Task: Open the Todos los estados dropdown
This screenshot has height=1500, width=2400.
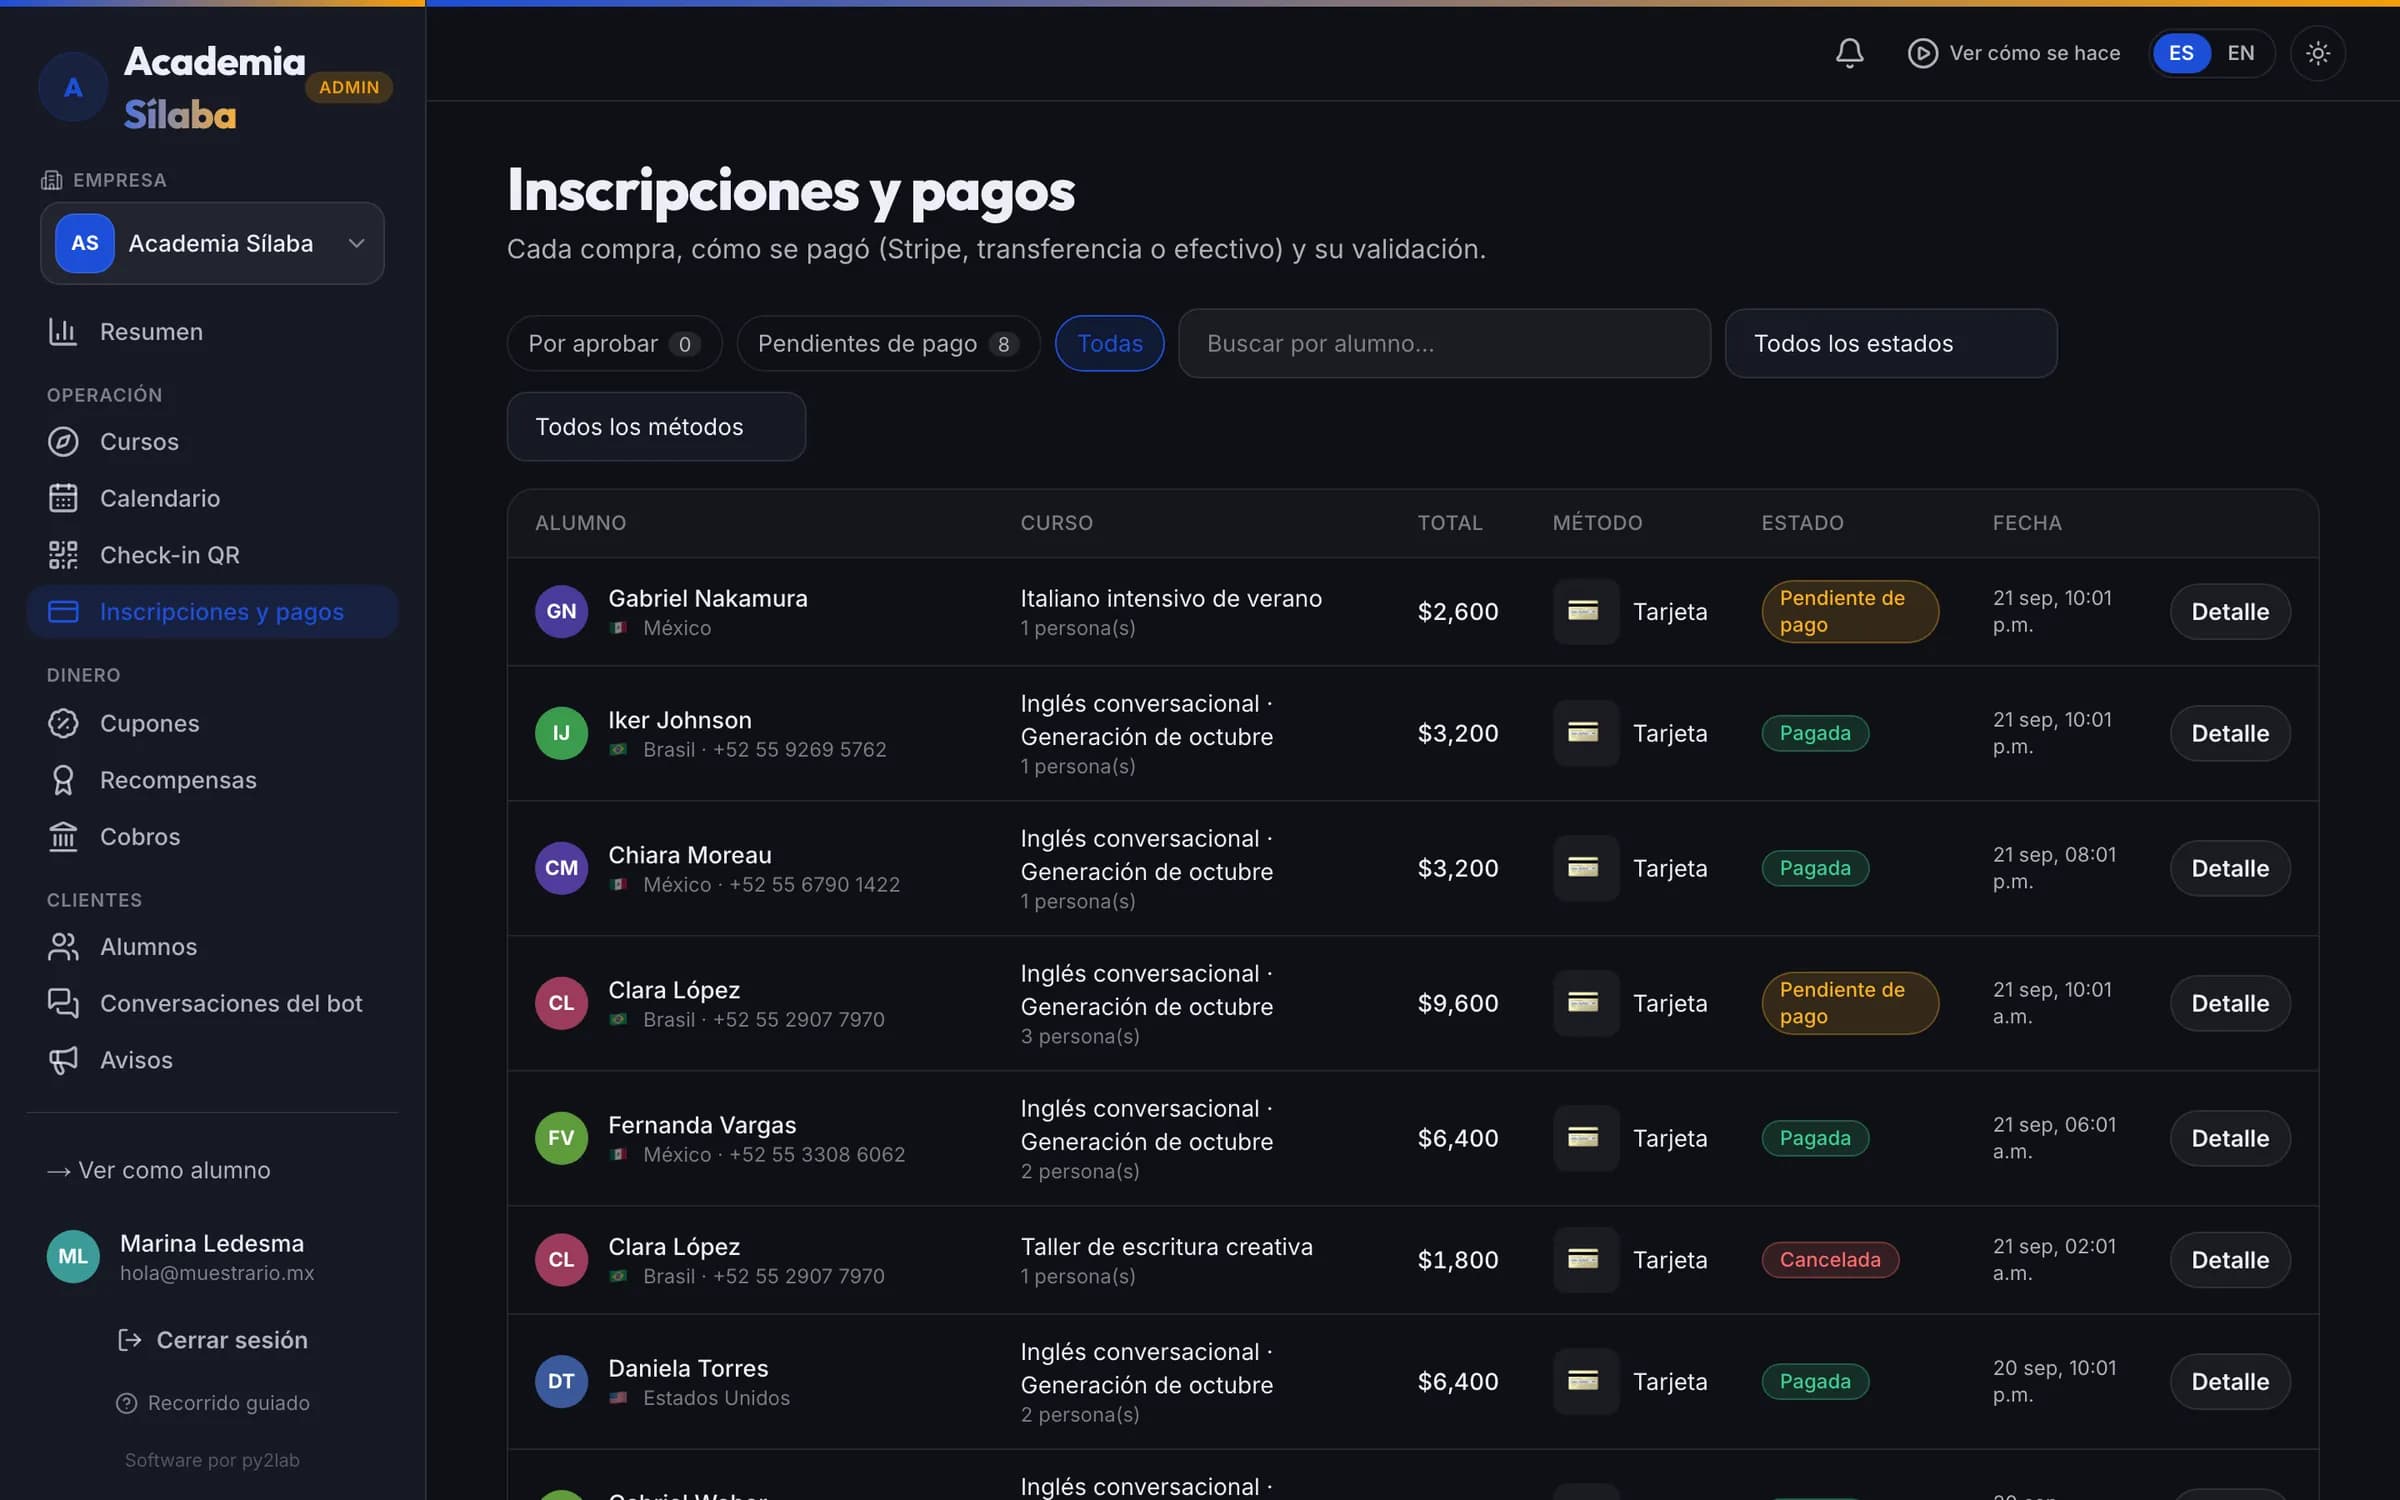Action: [x=1890, y=343]
